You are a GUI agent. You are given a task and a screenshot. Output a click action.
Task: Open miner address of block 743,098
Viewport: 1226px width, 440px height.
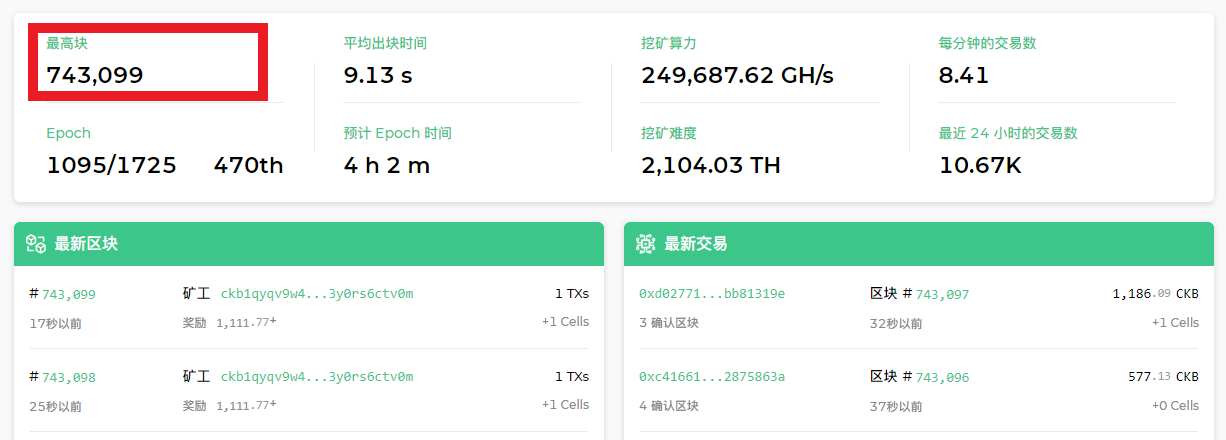[x=316, y=377]
